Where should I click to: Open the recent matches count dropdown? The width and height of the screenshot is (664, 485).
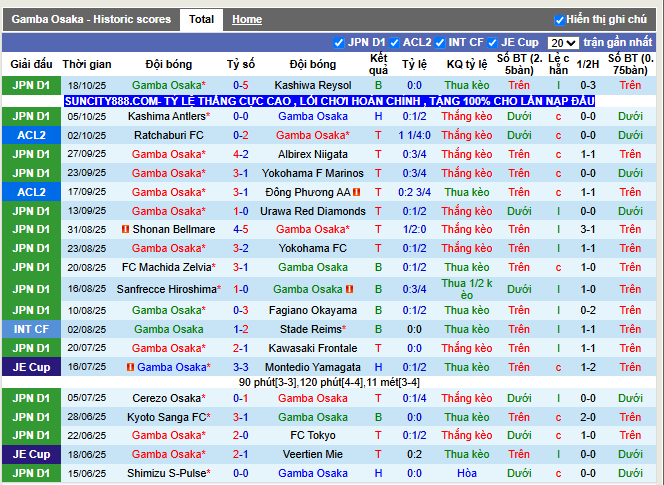(563, 43)
